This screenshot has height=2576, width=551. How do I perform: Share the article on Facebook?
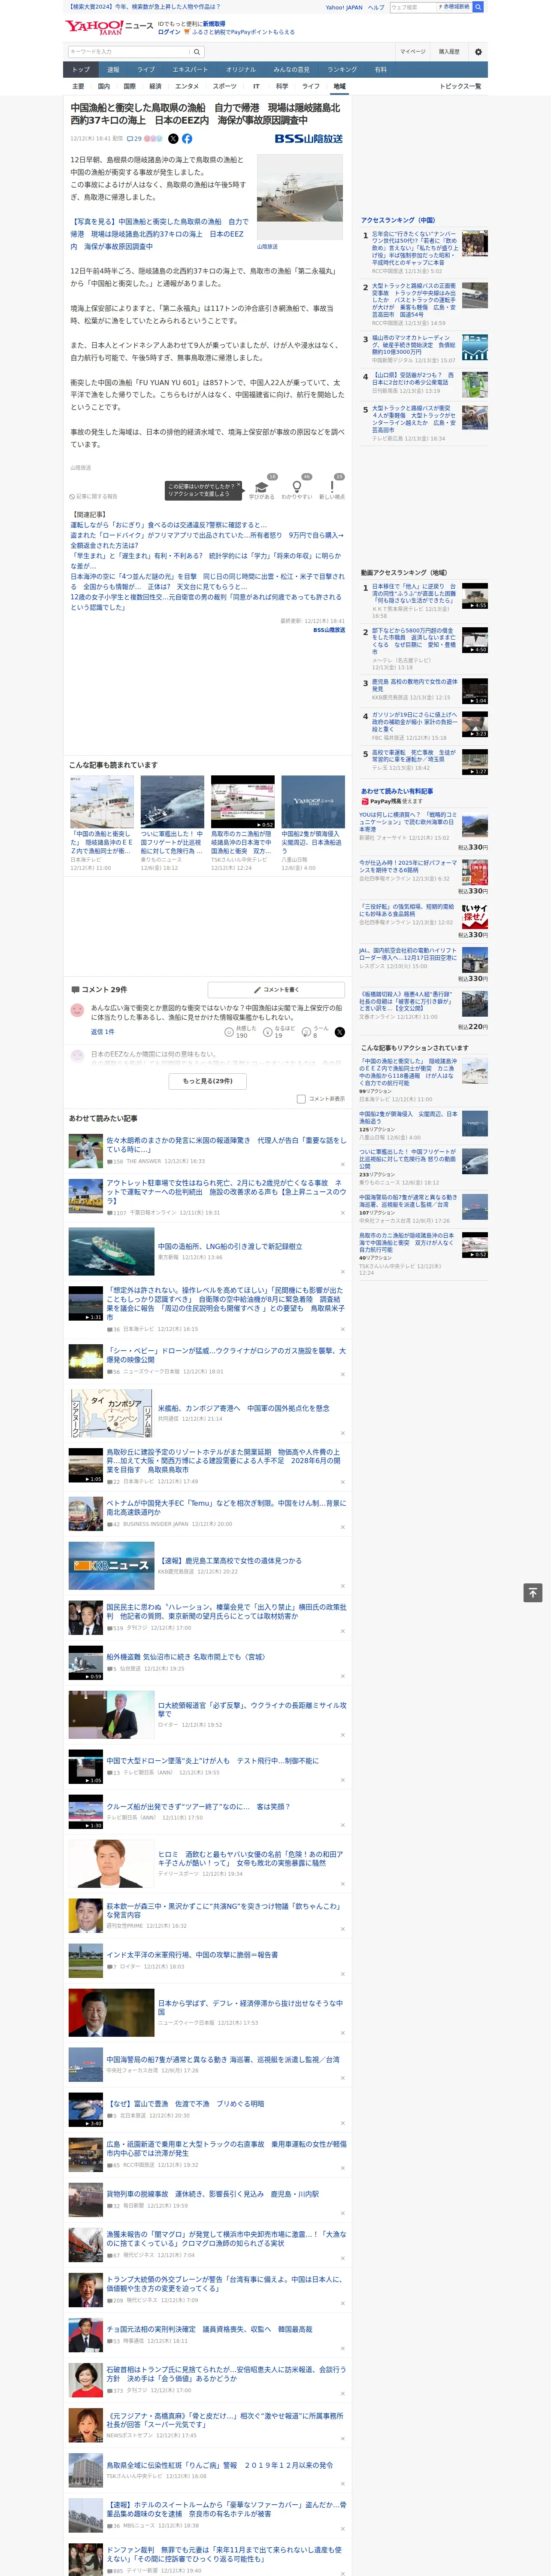187,139
